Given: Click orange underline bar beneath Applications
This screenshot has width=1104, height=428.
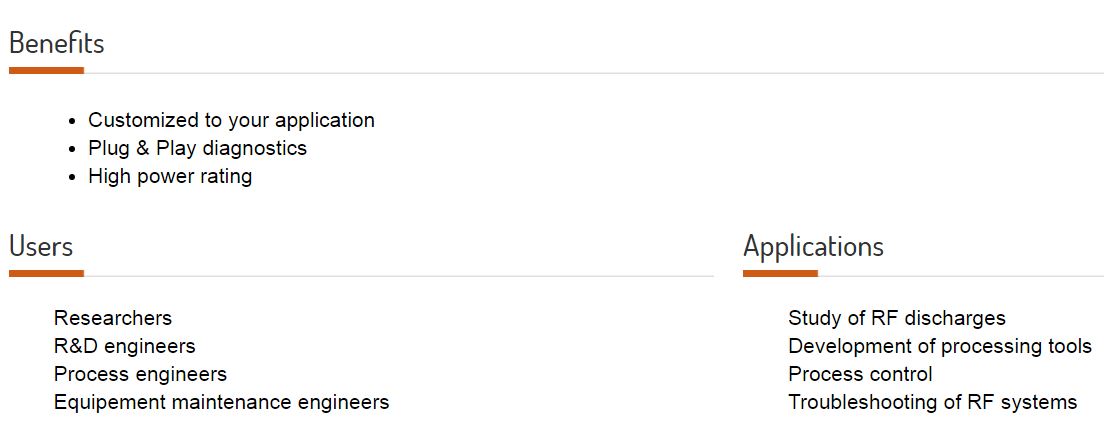Looking at the screenshot, I should (780, 273).
